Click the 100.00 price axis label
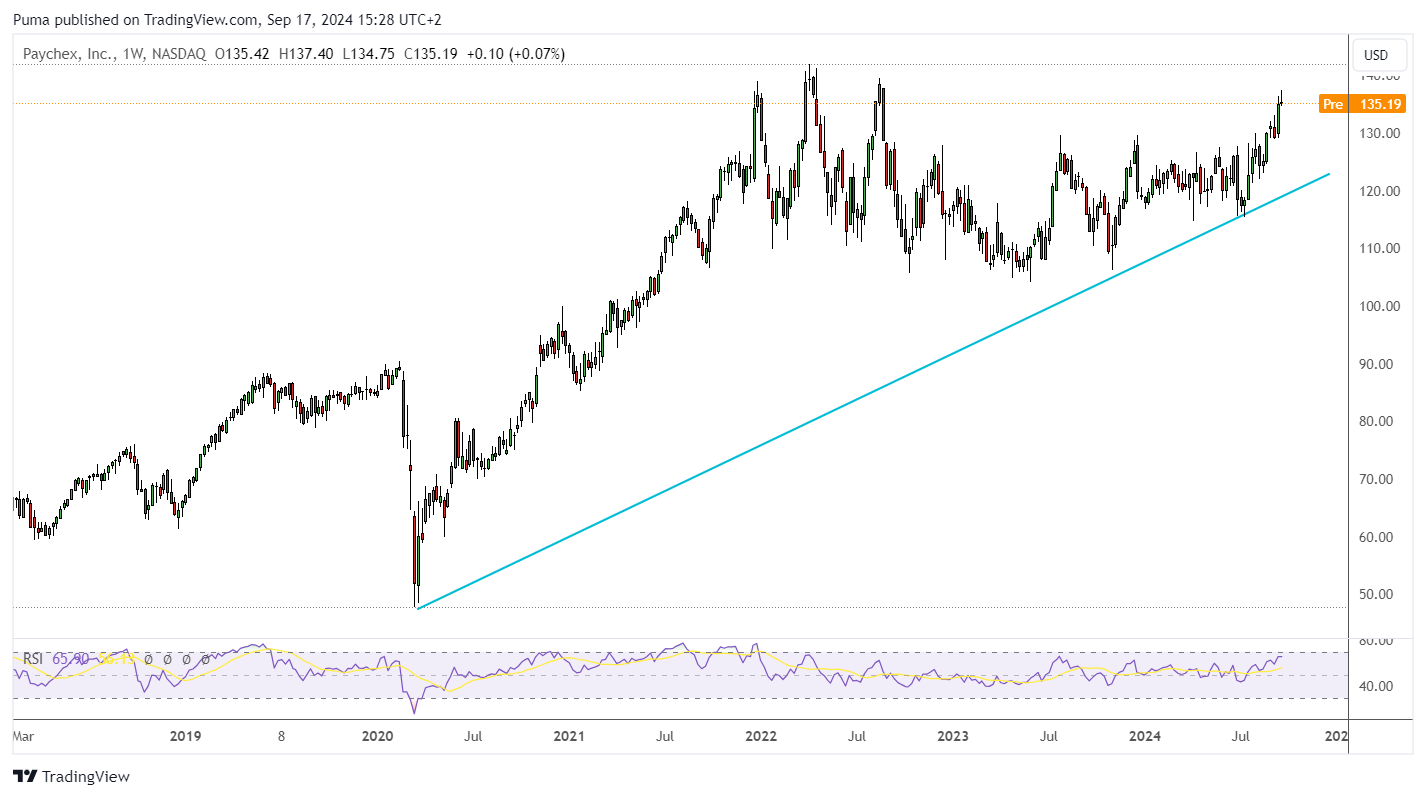 pos(1379,306)
